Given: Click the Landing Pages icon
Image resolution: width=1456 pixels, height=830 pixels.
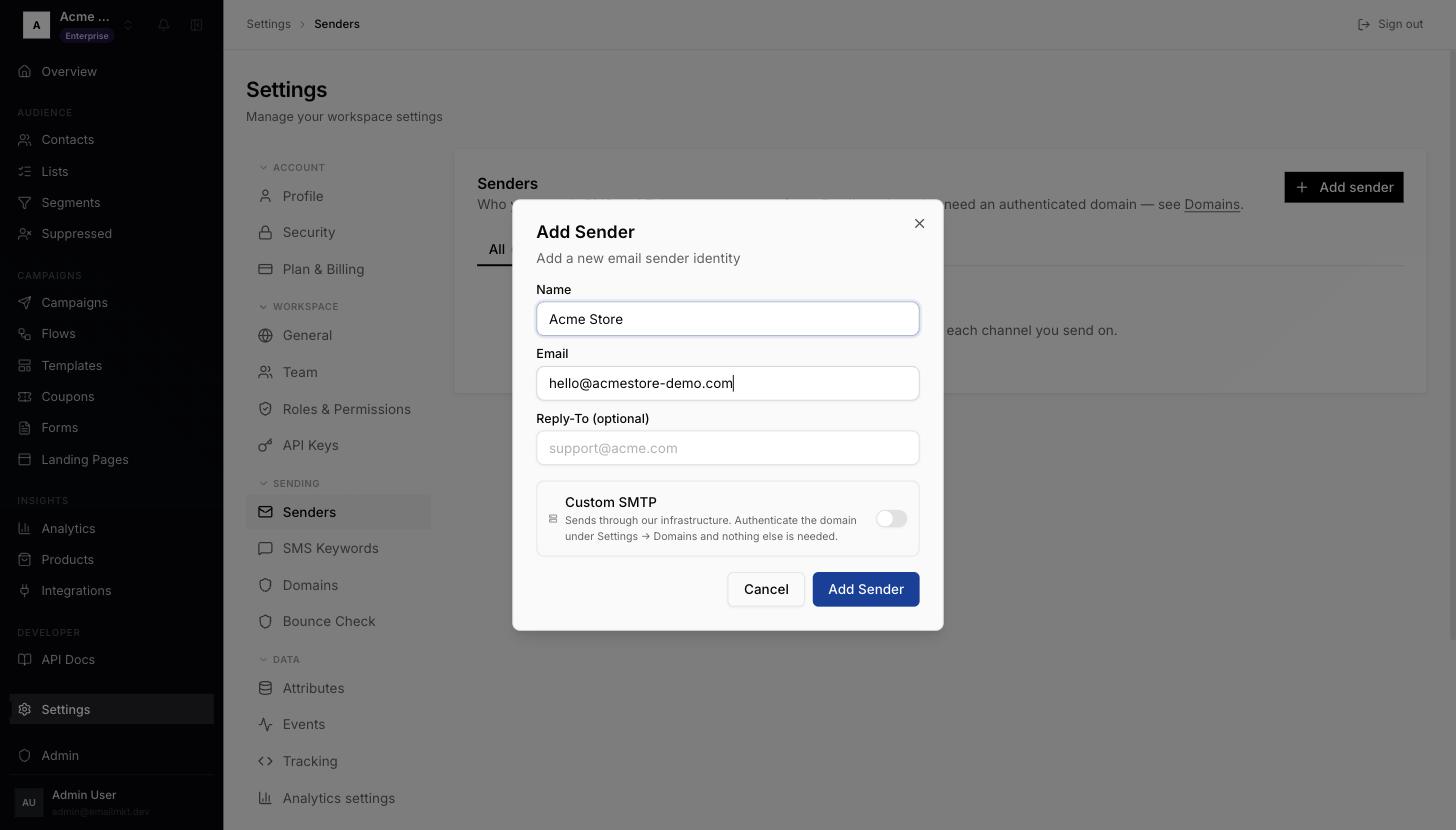Looking at the screenshot, I should click(25, 459).
